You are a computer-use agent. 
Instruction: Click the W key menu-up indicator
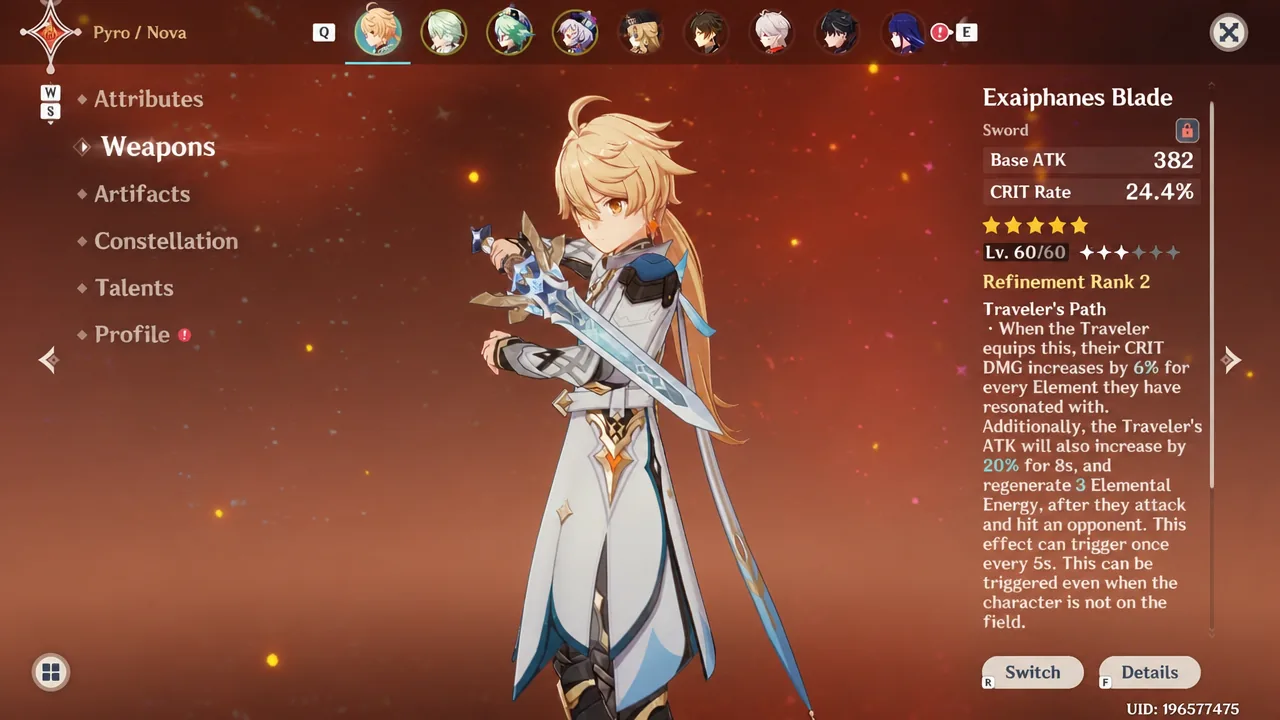[x=50, y=93]
